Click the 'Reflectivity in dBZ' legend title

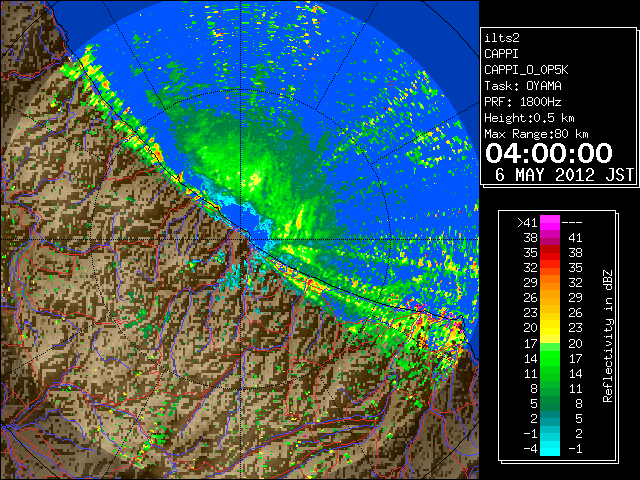point(608,336)
